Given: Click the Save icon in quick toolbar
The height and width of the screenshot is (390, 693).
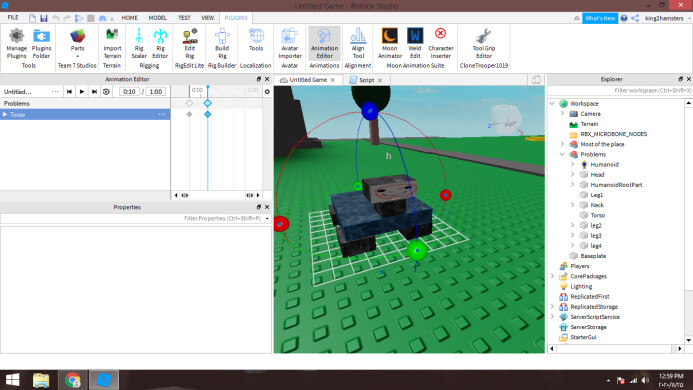Looking at the screenshot, I should (x=43, y=18).
